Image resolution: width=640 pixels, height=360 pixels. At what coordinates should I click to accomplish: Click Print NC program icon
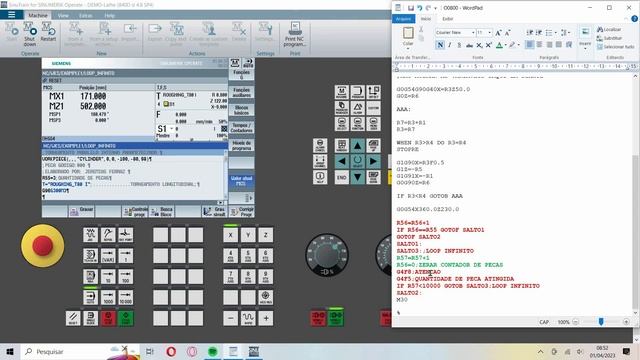294,34
